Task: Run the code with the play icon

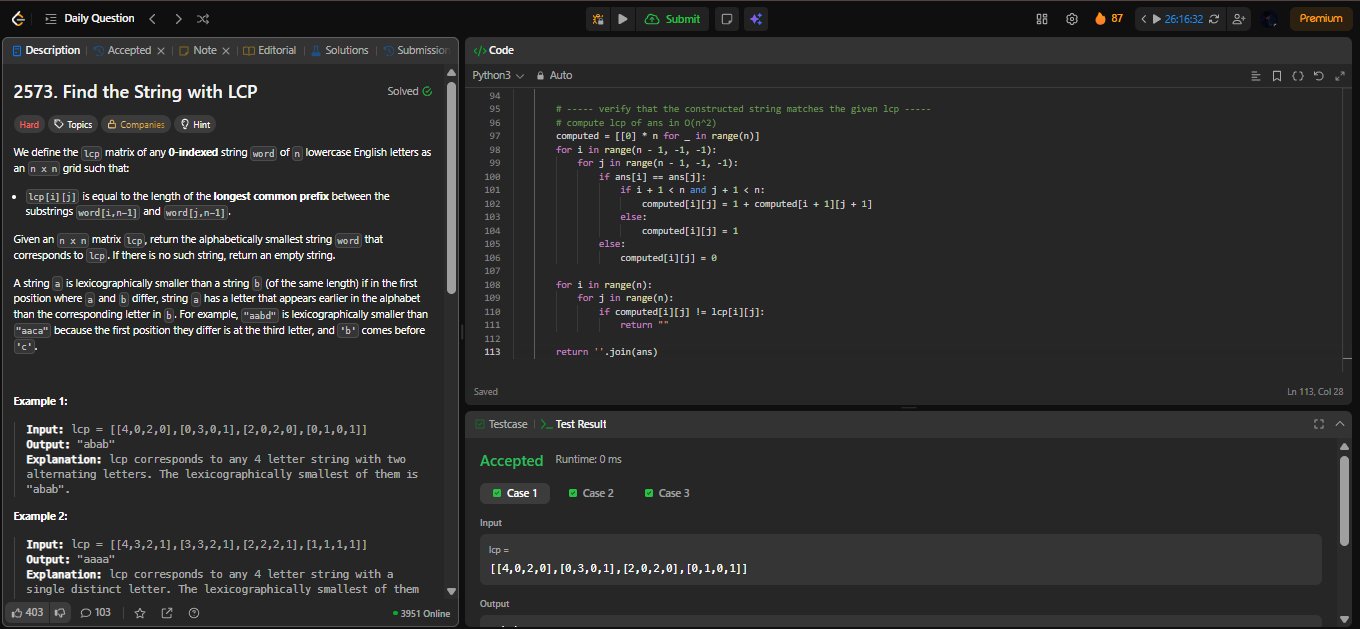Action: coord(623,19)
